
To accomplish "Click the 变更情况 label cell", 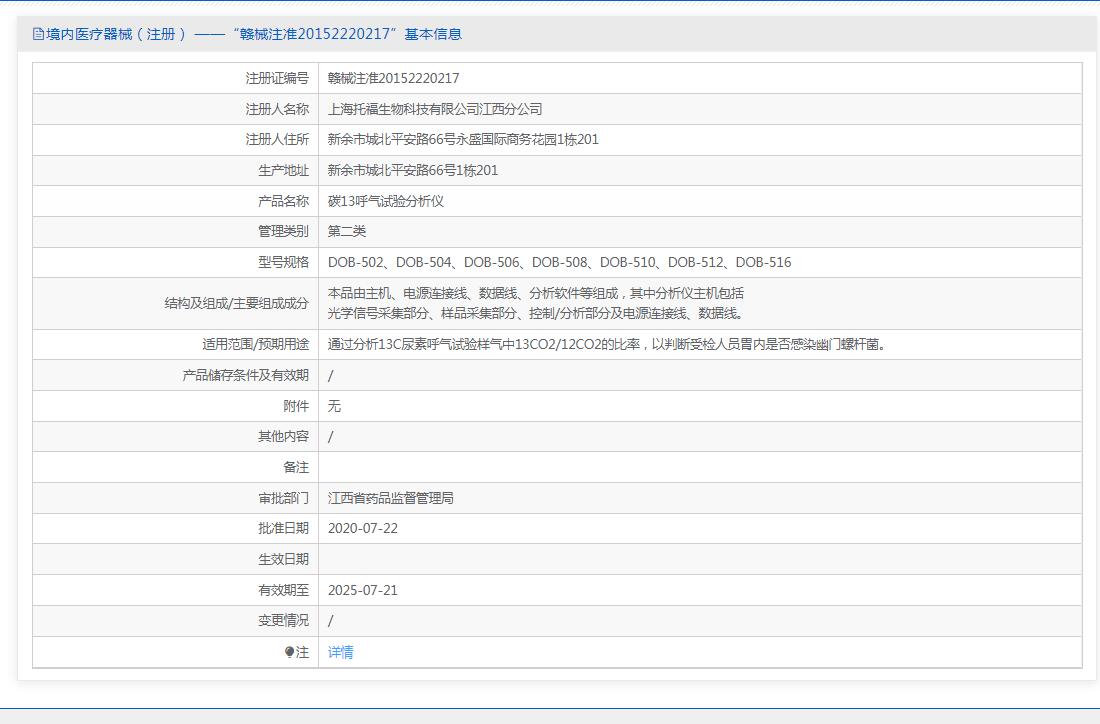I will [175, 620].
